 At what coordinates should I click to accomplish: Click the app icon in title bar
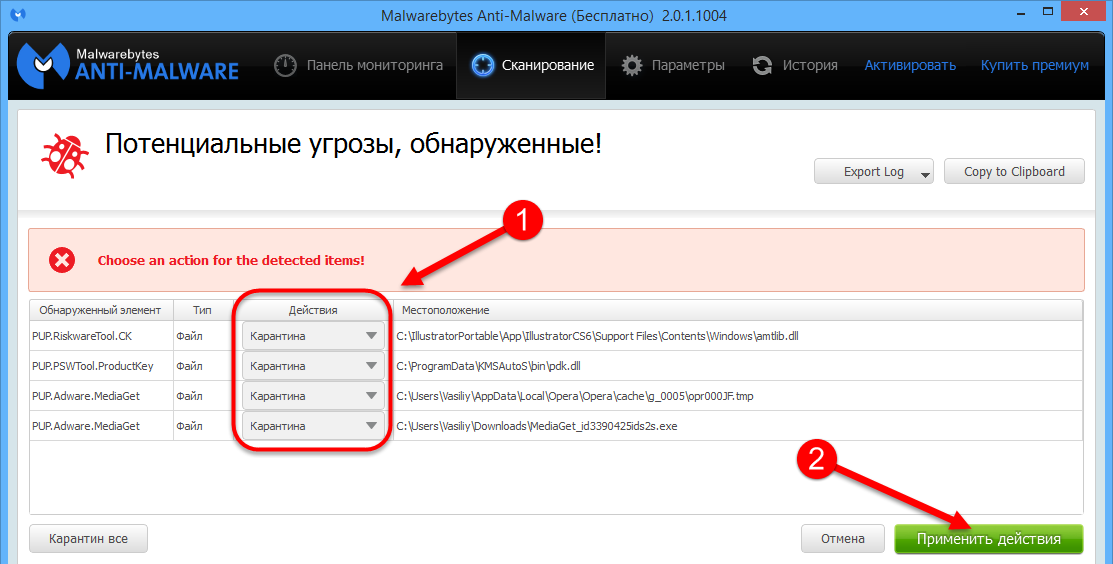(x=18, y=15)
